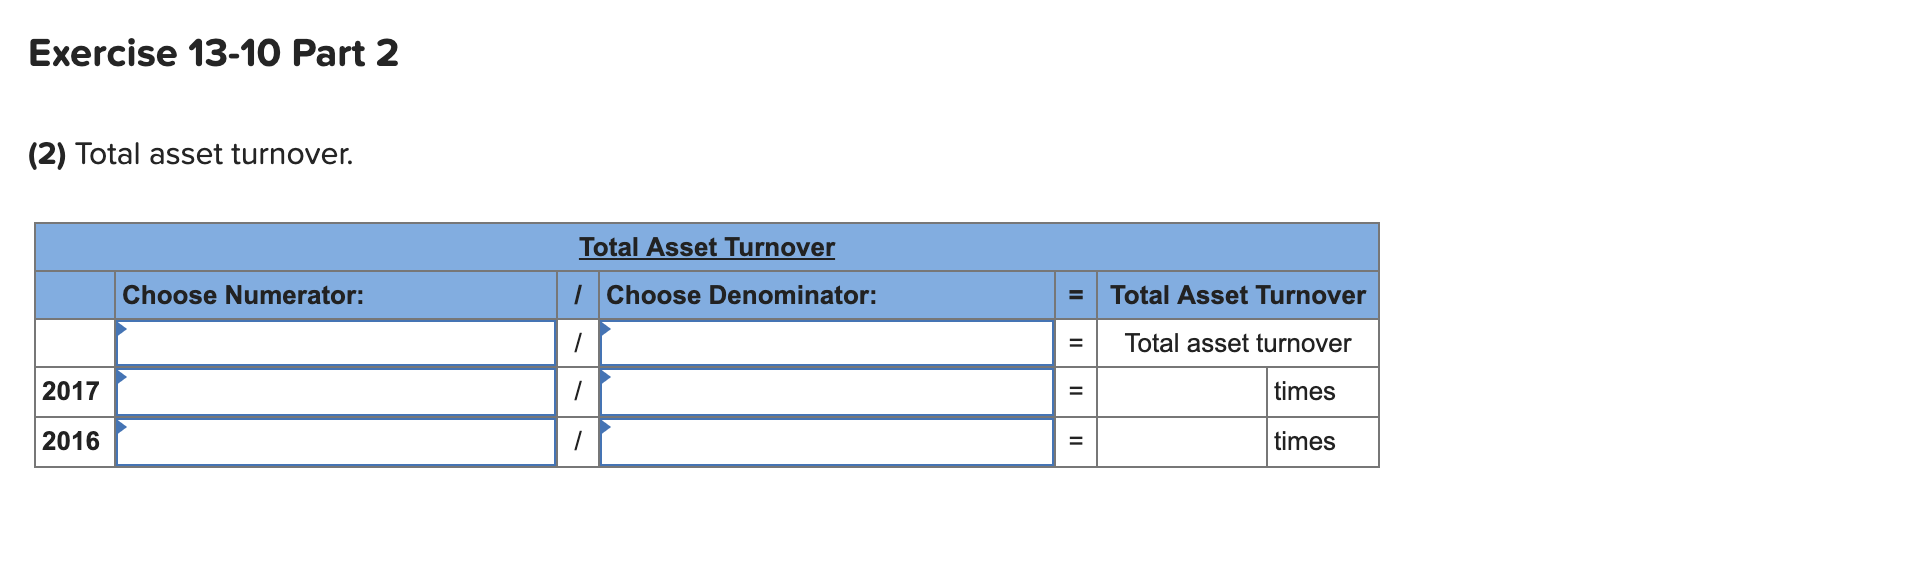This screenshot has width=1916, height=586.
Task: Click the Choose Denominator column header
Action: tap(740, 295)
